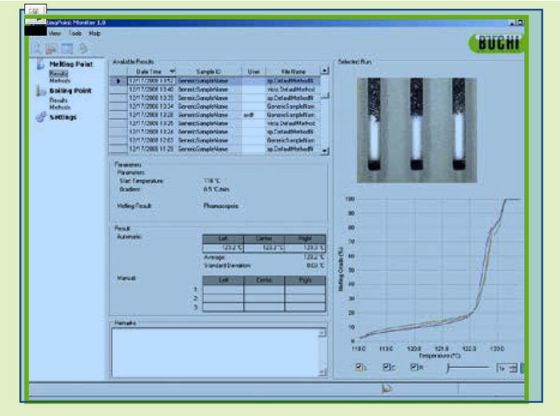Click inside the Remarks text box
The image size is (560, 416).
click(x=218, y=352)
